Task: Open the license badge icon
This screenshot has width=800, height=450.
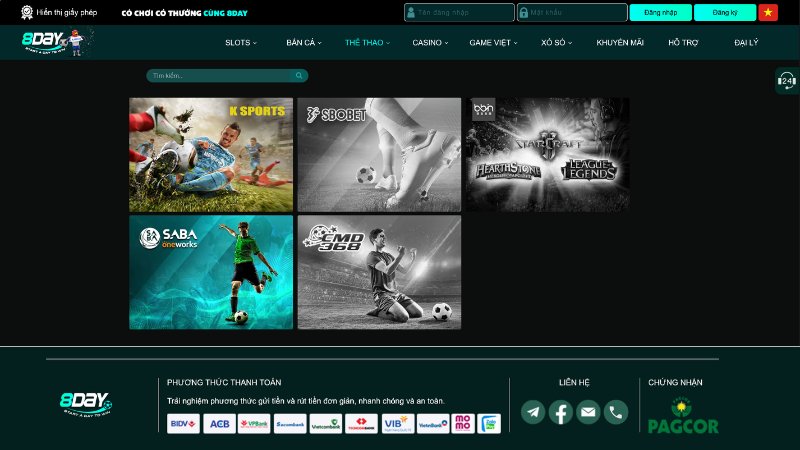Action: [27, 12]
